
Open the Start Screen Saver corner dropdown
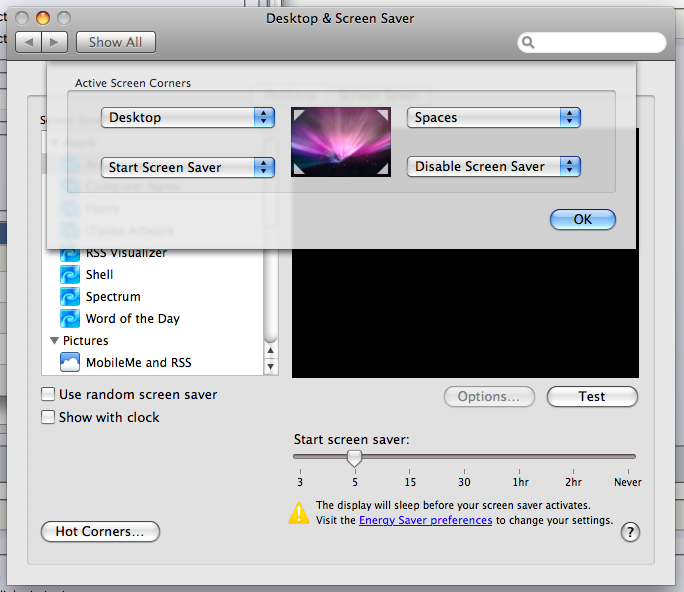[188, 168]
